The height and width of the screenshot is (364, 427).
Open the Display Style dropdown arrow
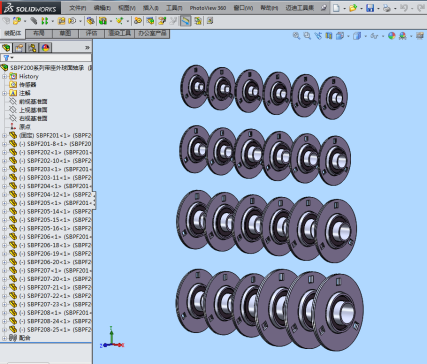(366, 36)
